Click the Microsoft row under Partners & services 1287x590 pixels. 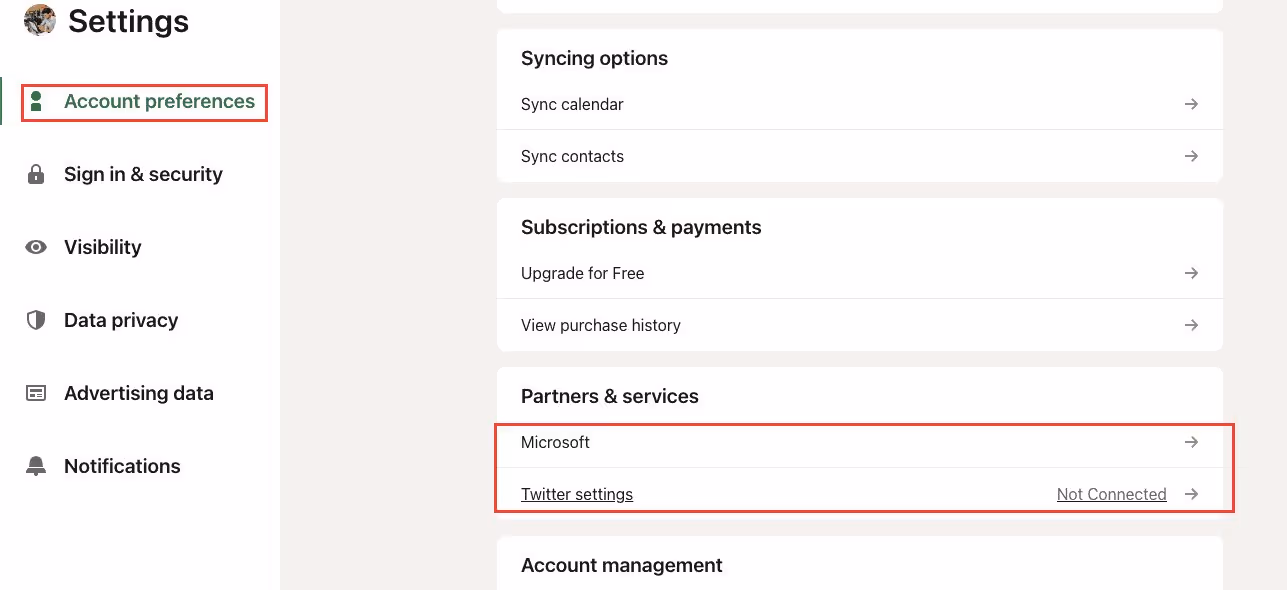tap(555, 441)
